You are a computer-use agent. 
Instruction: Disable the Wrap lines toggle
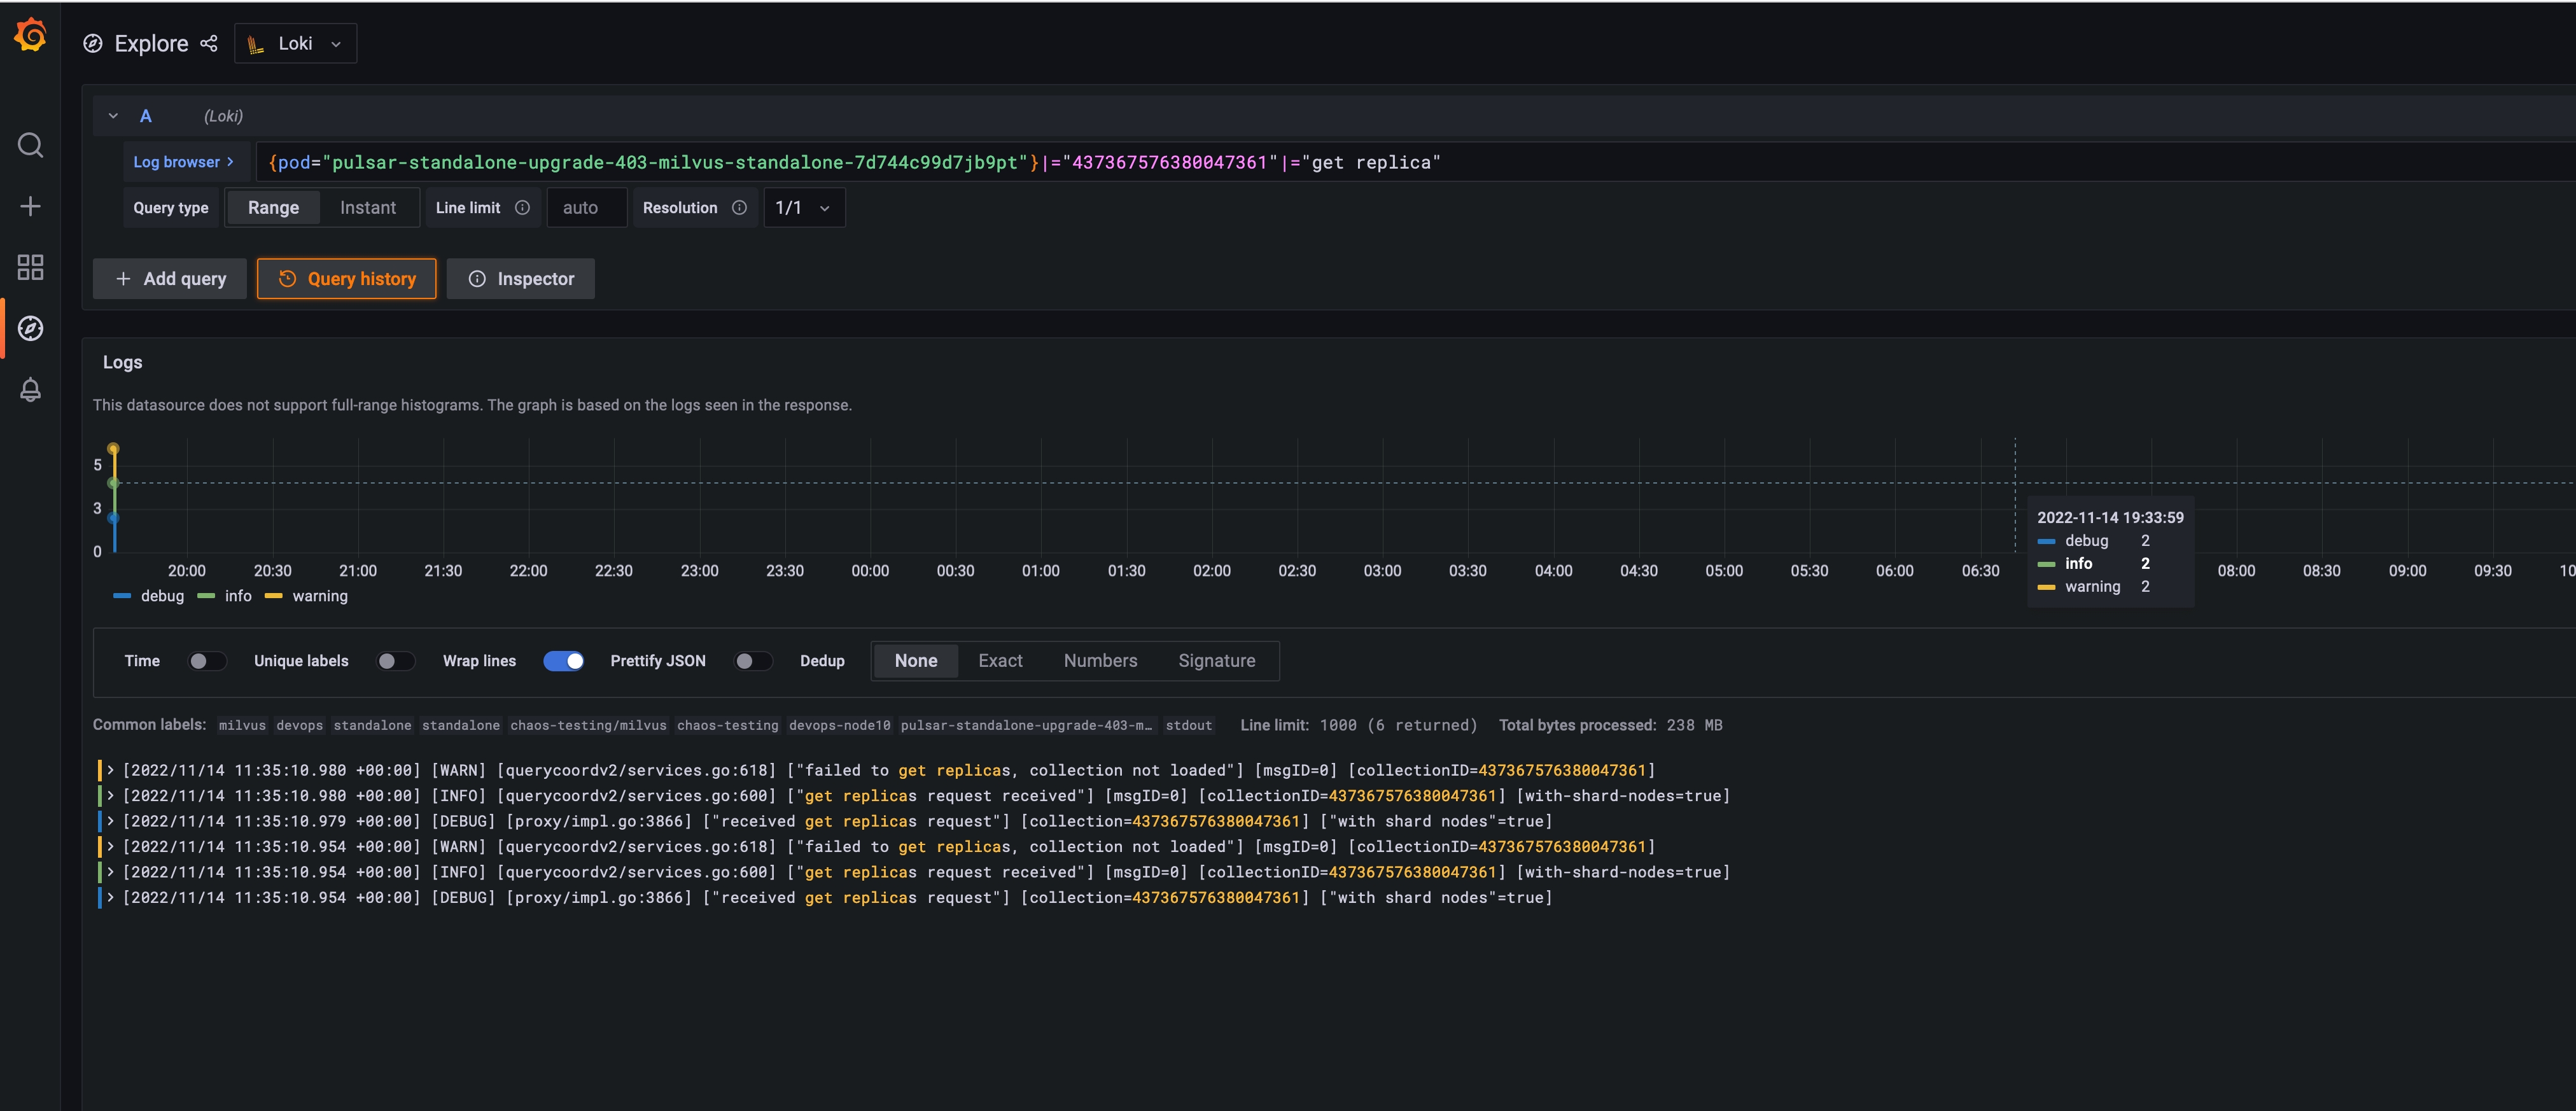(x=564, y=661)
